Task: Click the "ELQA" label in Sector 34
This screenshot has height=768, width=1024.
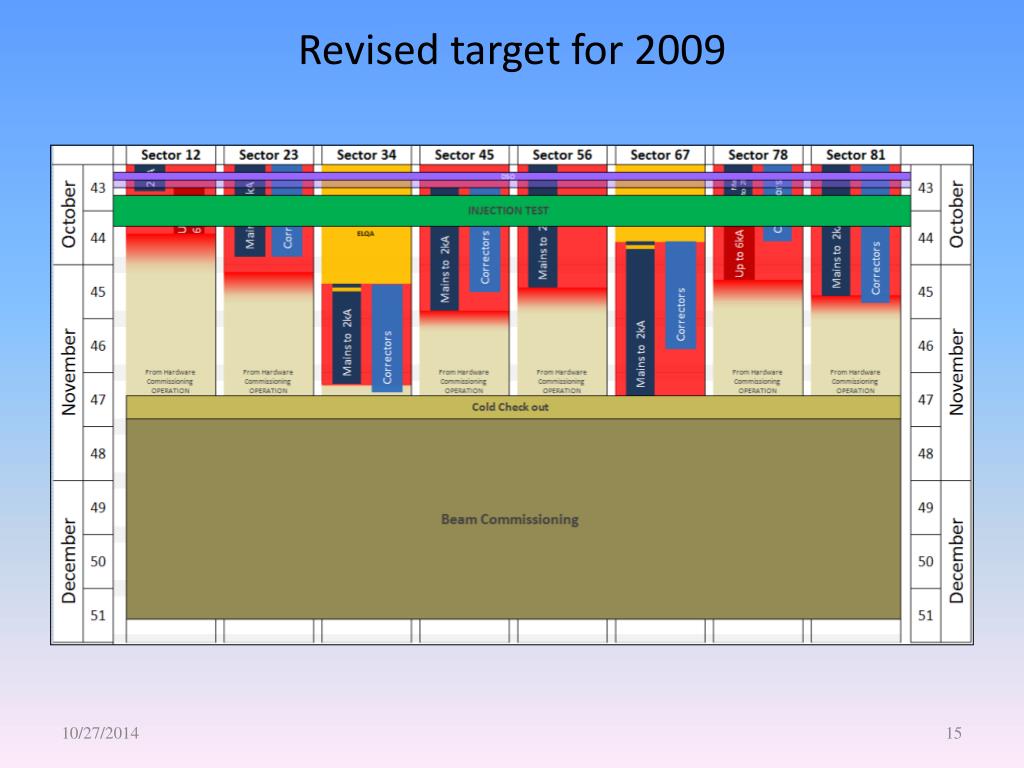Action: tap(366, 233)
